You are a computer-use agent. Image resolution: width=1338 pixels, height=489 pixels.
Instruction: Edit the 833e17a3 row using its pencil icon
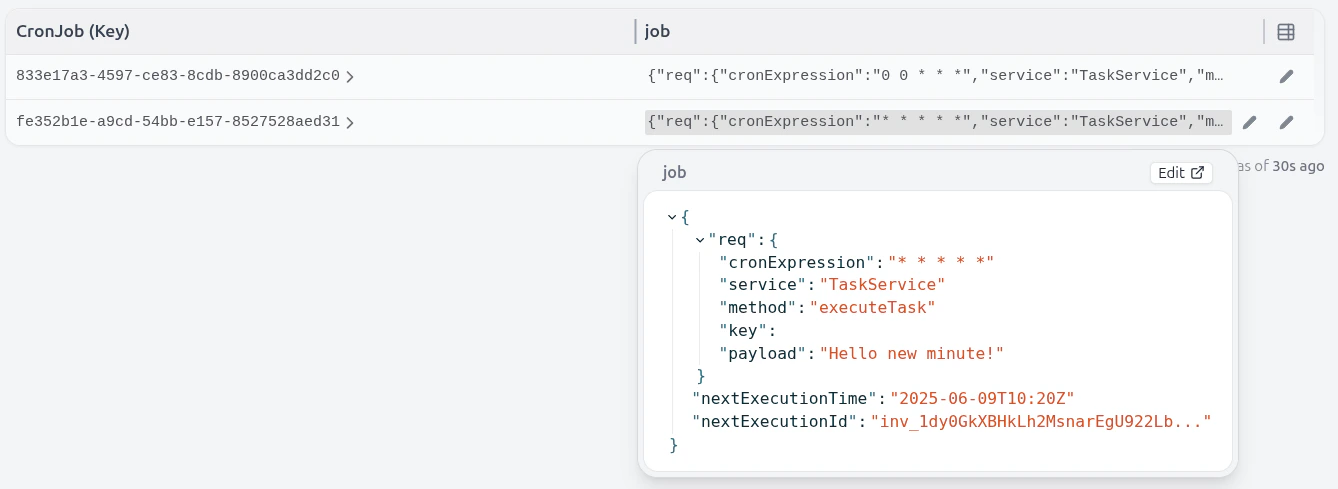tap(1286, 76)
